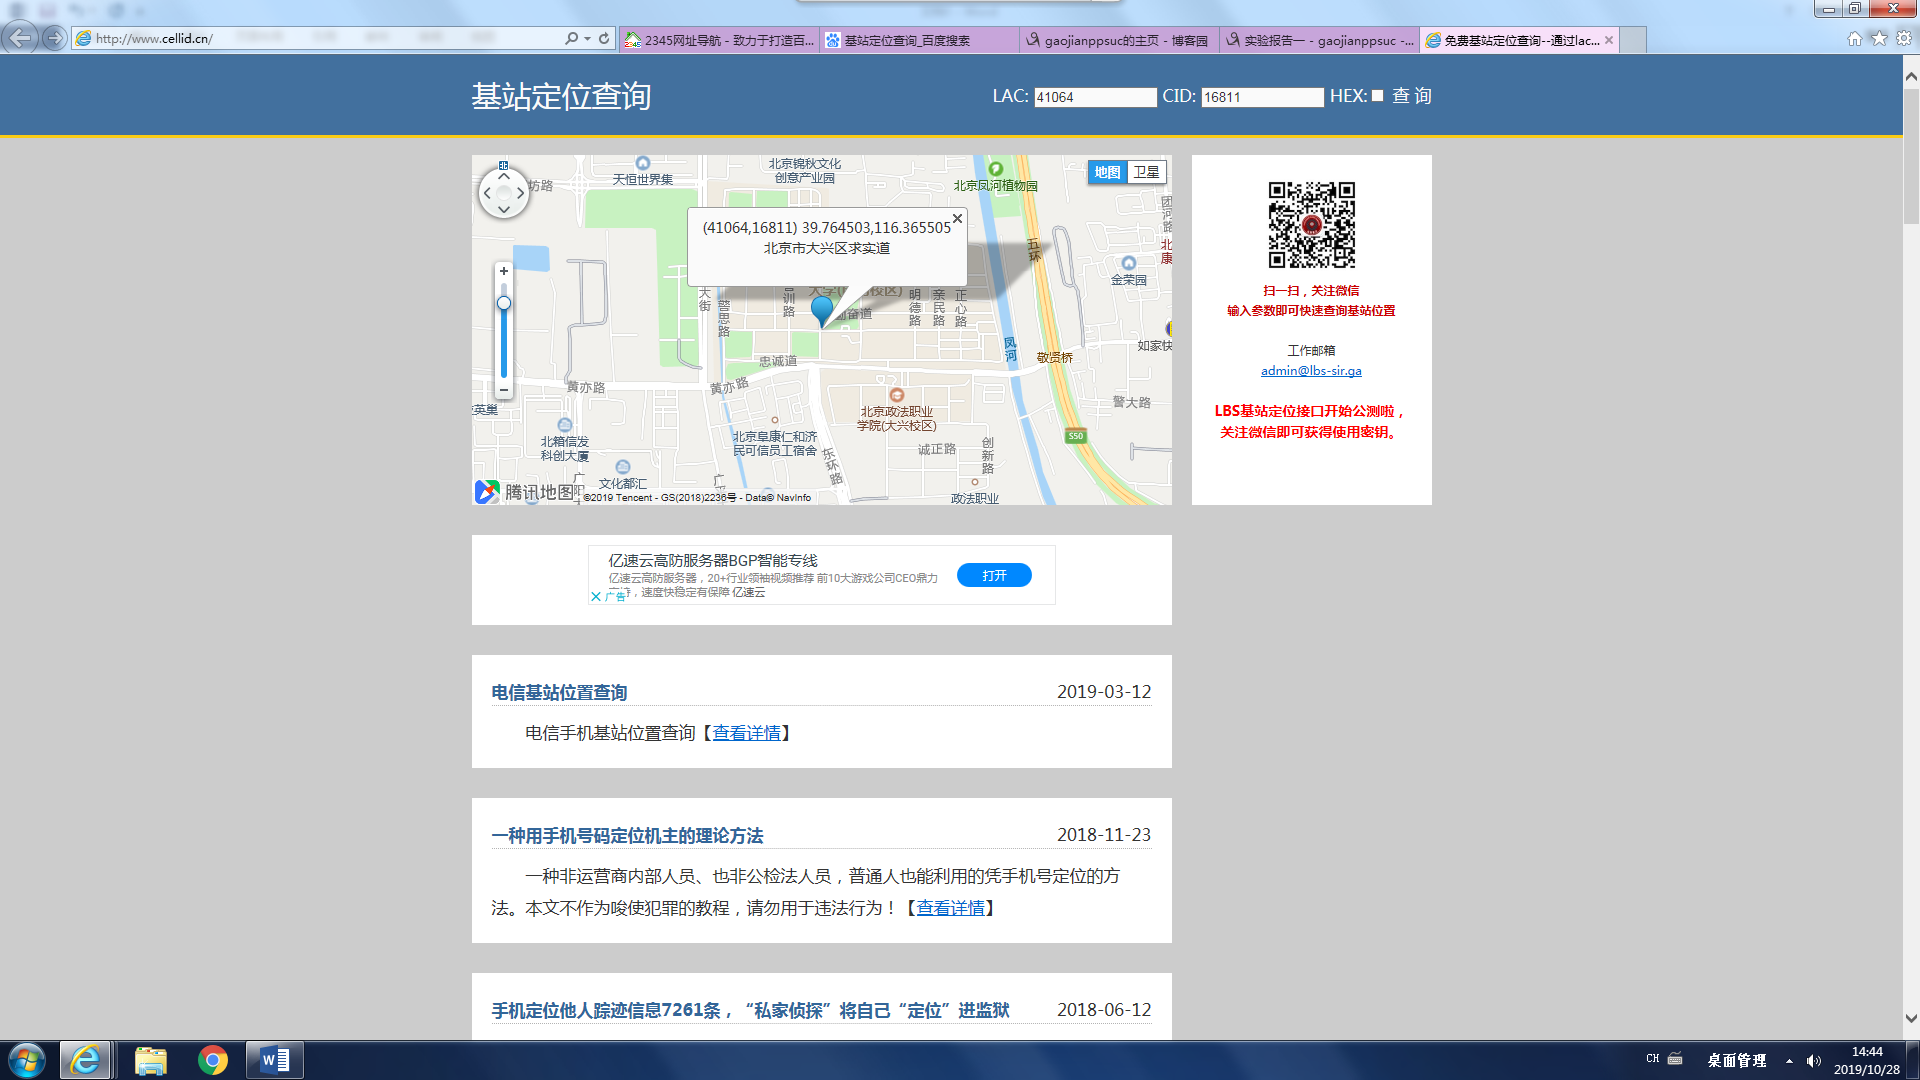Image resolution: width=1920 pixels, height=1080 pixels.
Task: Close the map location info popup
Action: [x=957, y=218]
